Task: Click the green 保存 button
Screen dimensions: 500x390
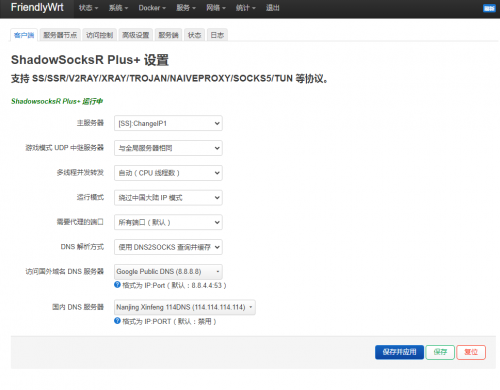Action: pos(440,352)
